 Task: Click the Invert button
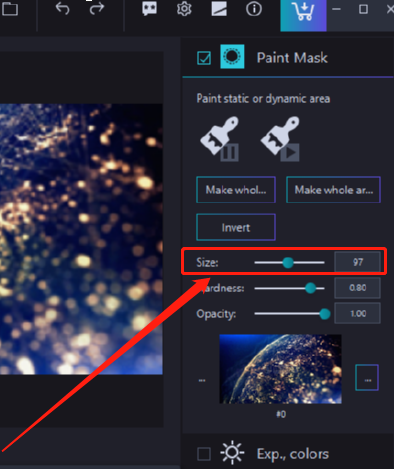tap(236, 227)
